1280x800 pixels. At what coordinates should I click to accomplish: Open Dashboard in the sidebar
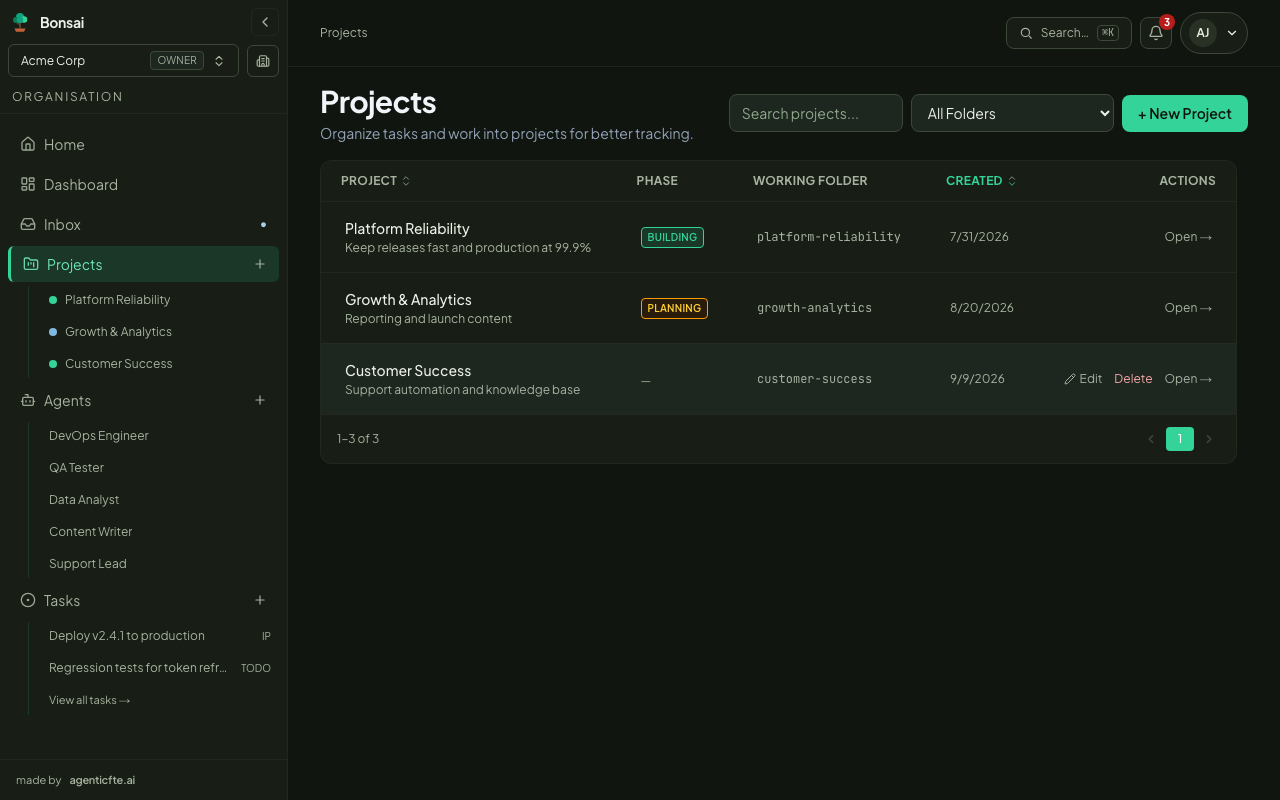point(143,184)
